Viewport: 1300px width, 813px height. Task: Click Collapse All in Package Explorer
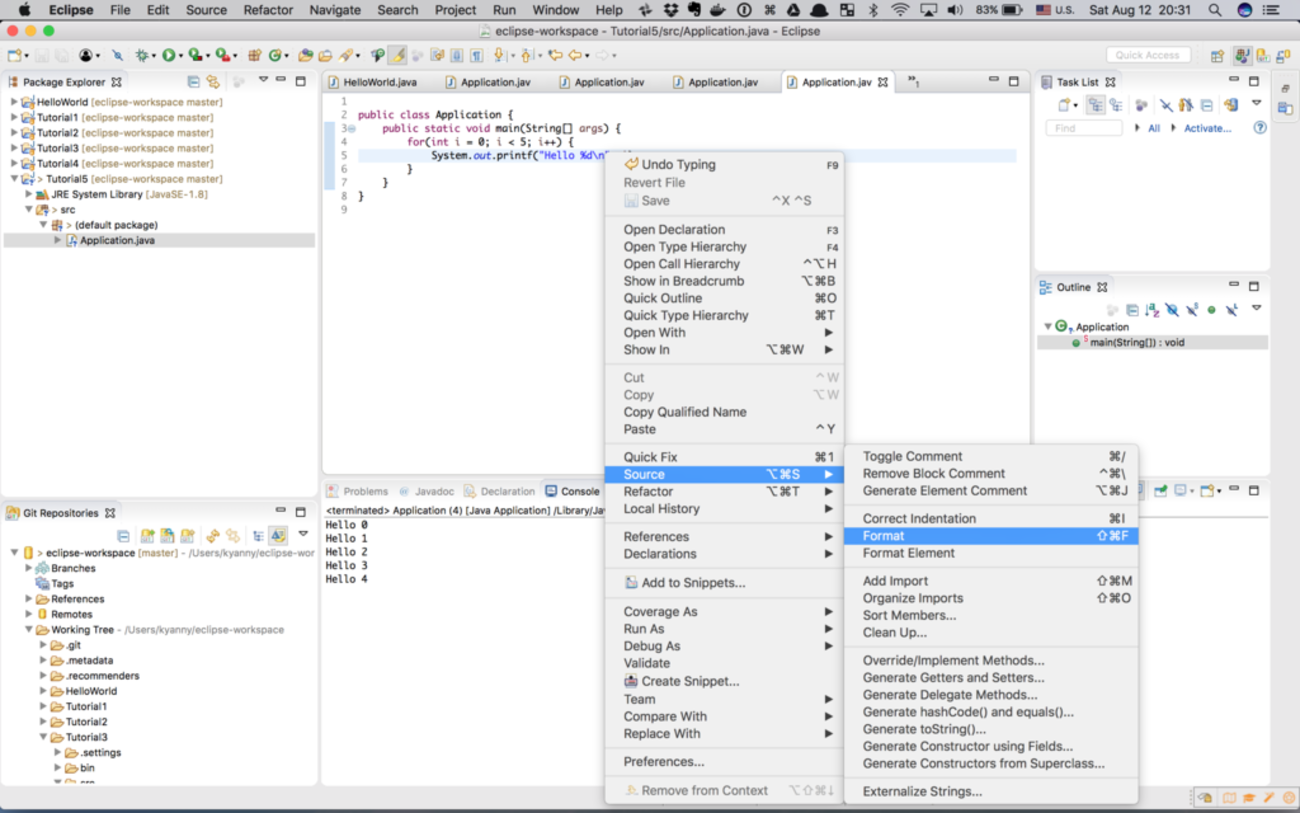(193, 82)
